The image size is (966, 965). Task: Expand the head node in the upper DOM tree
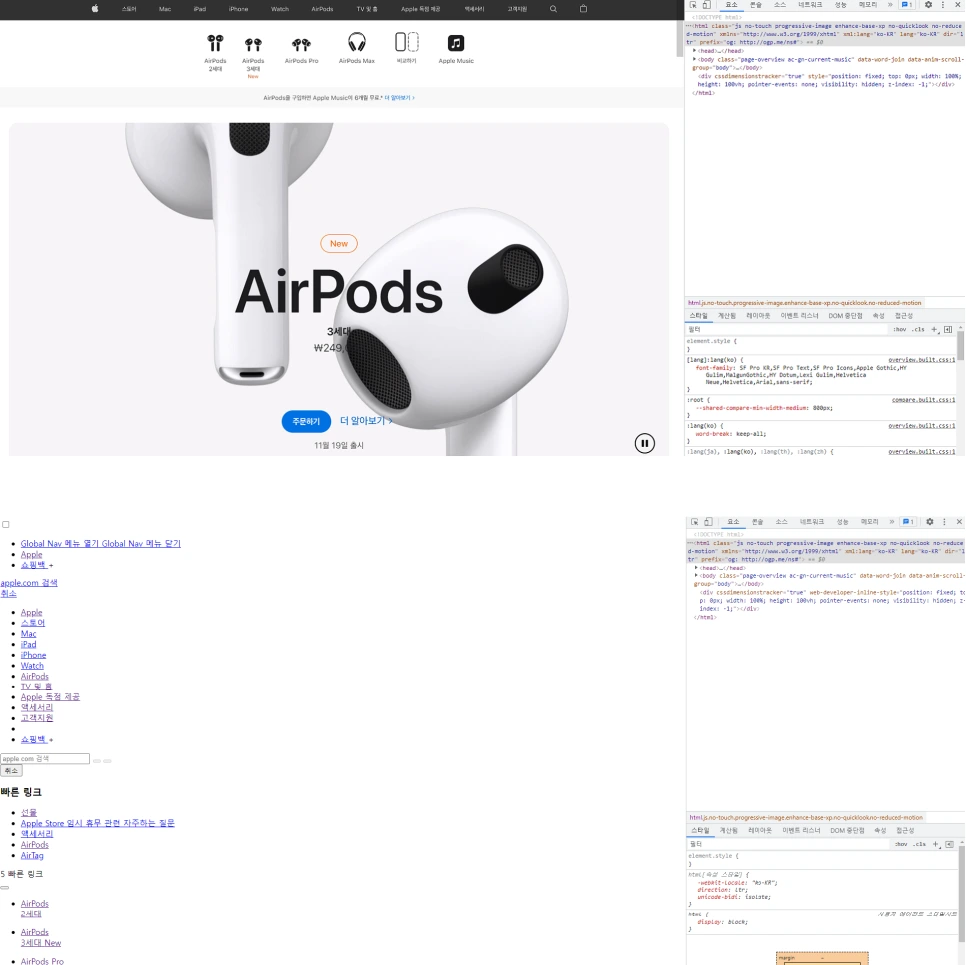click(x=694, y=51)
